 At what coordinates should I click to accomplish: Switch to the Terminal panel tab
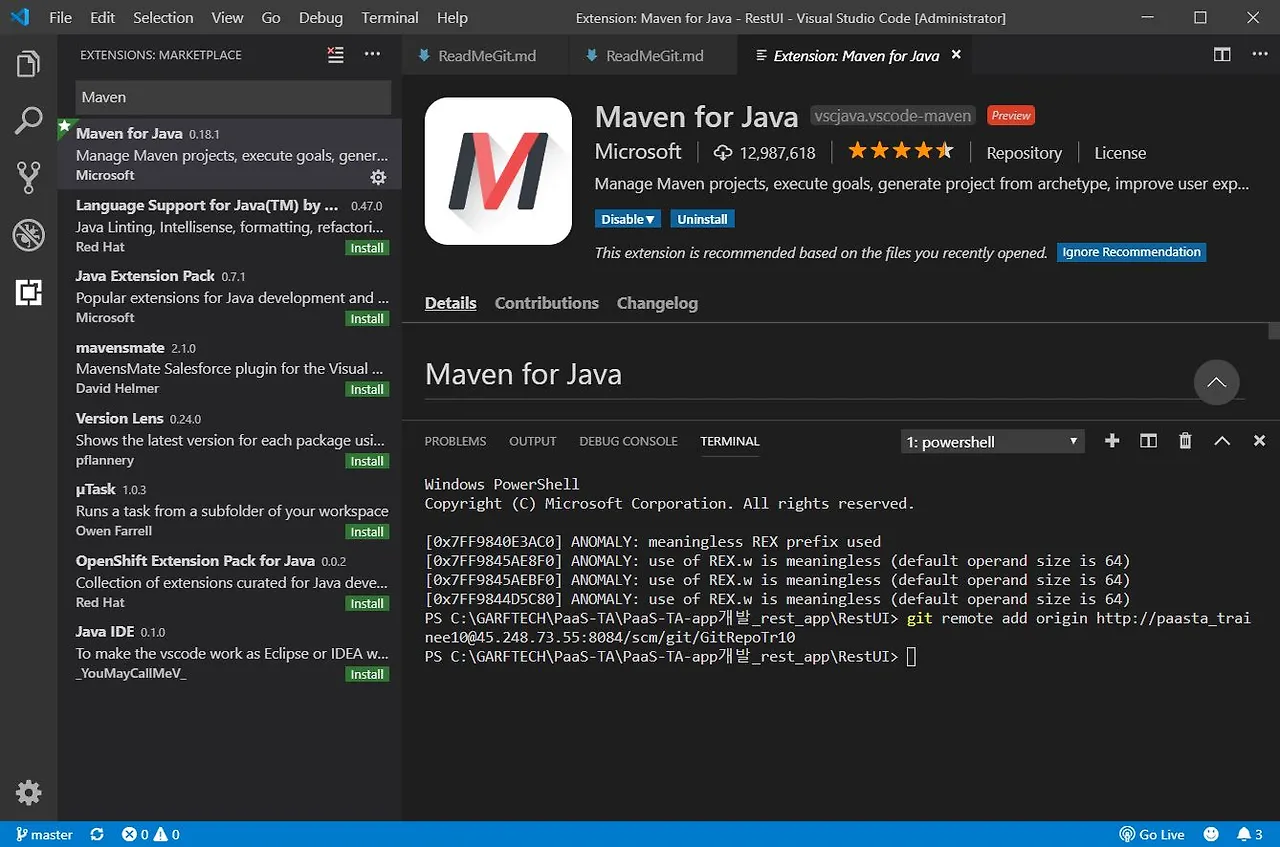[730, 441]
